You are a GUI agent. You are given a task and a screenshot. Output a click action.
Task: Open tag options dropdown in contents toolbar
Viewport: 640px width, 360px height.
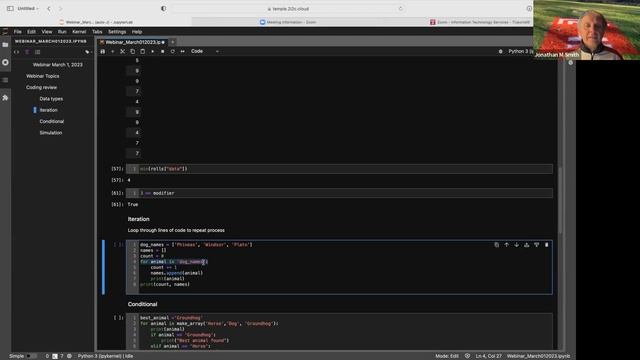click(88, 52)
